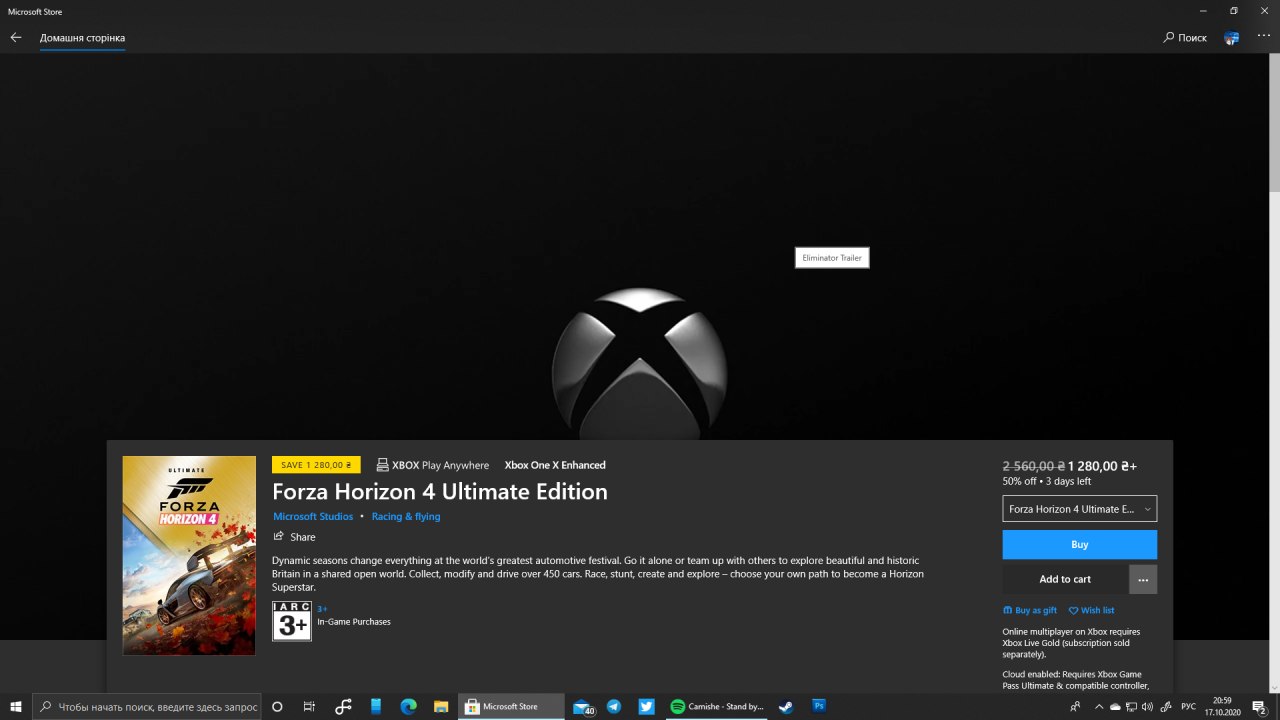Click the 50% off 3 days left text

(1047, 481)
